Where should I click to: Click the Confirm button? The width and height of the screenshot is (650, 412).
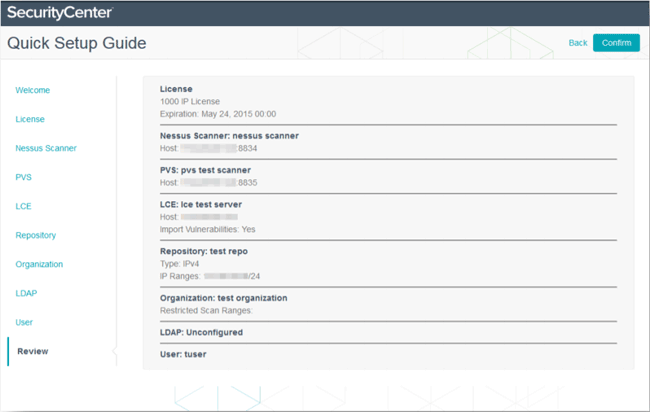click(x=616, y=43)
